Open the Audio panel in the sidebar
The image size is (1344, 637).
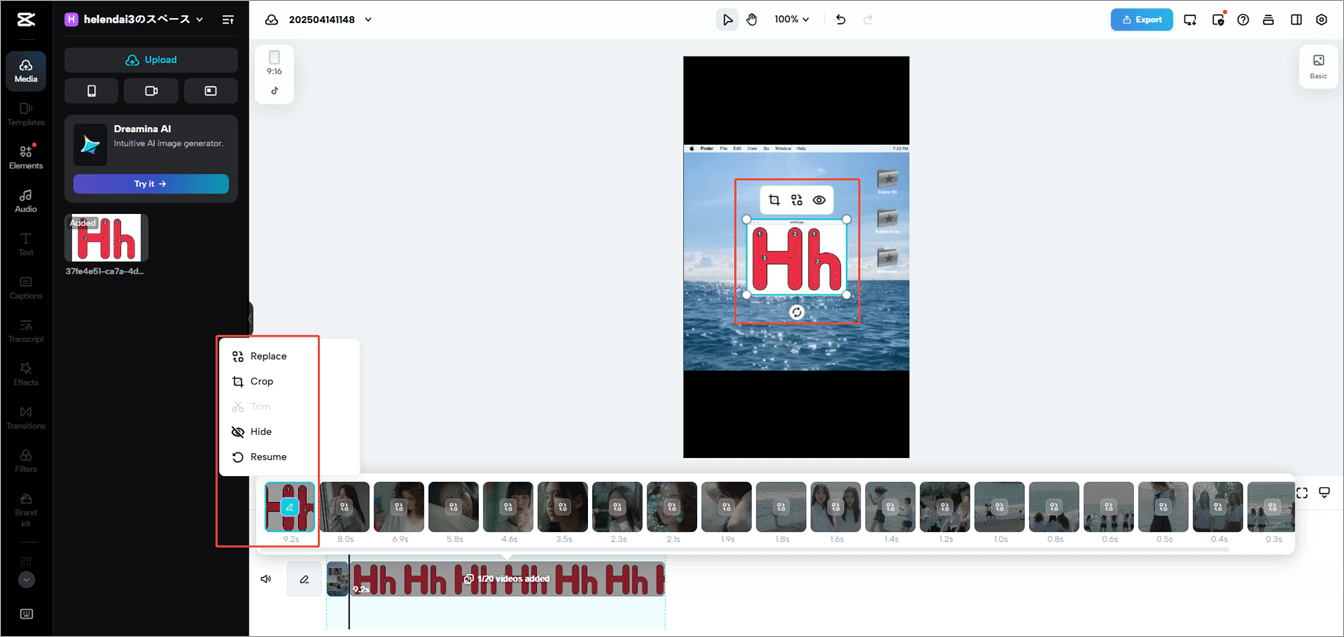(x=26, y=200)
